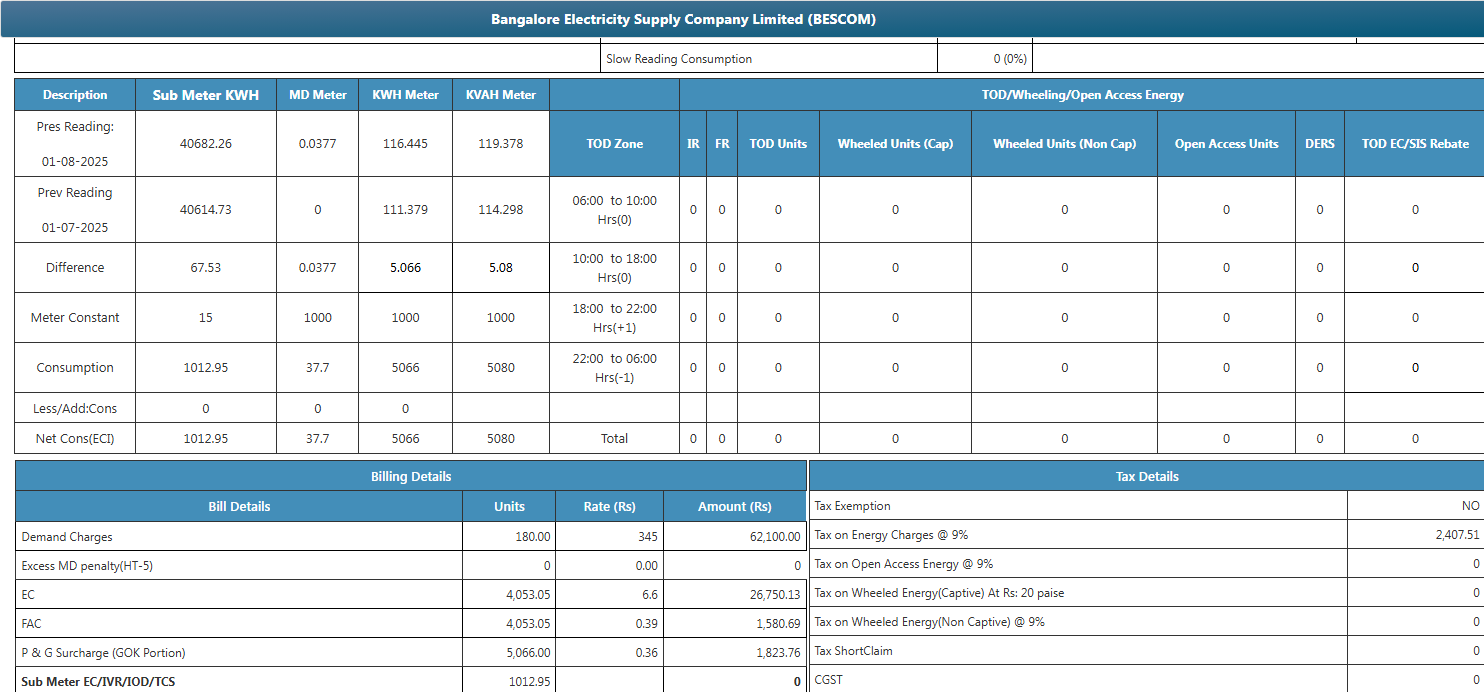Select the Tax Exemption row label
This screenshot has height=694, width=1484.
853,506
